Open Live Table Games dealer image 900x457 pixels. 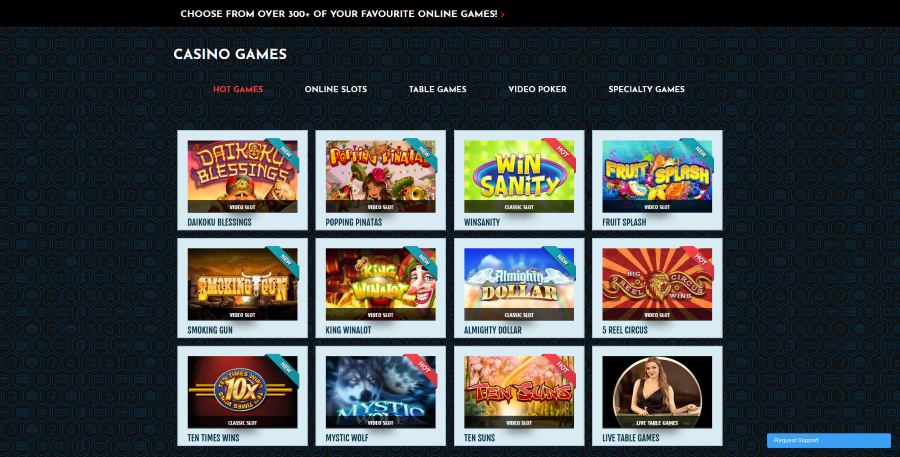pos(657,392)
